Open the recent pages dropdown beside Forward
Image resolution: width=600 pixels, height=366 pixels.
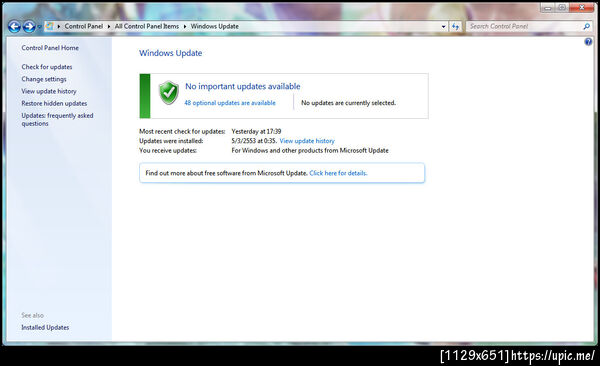[39, 27]
